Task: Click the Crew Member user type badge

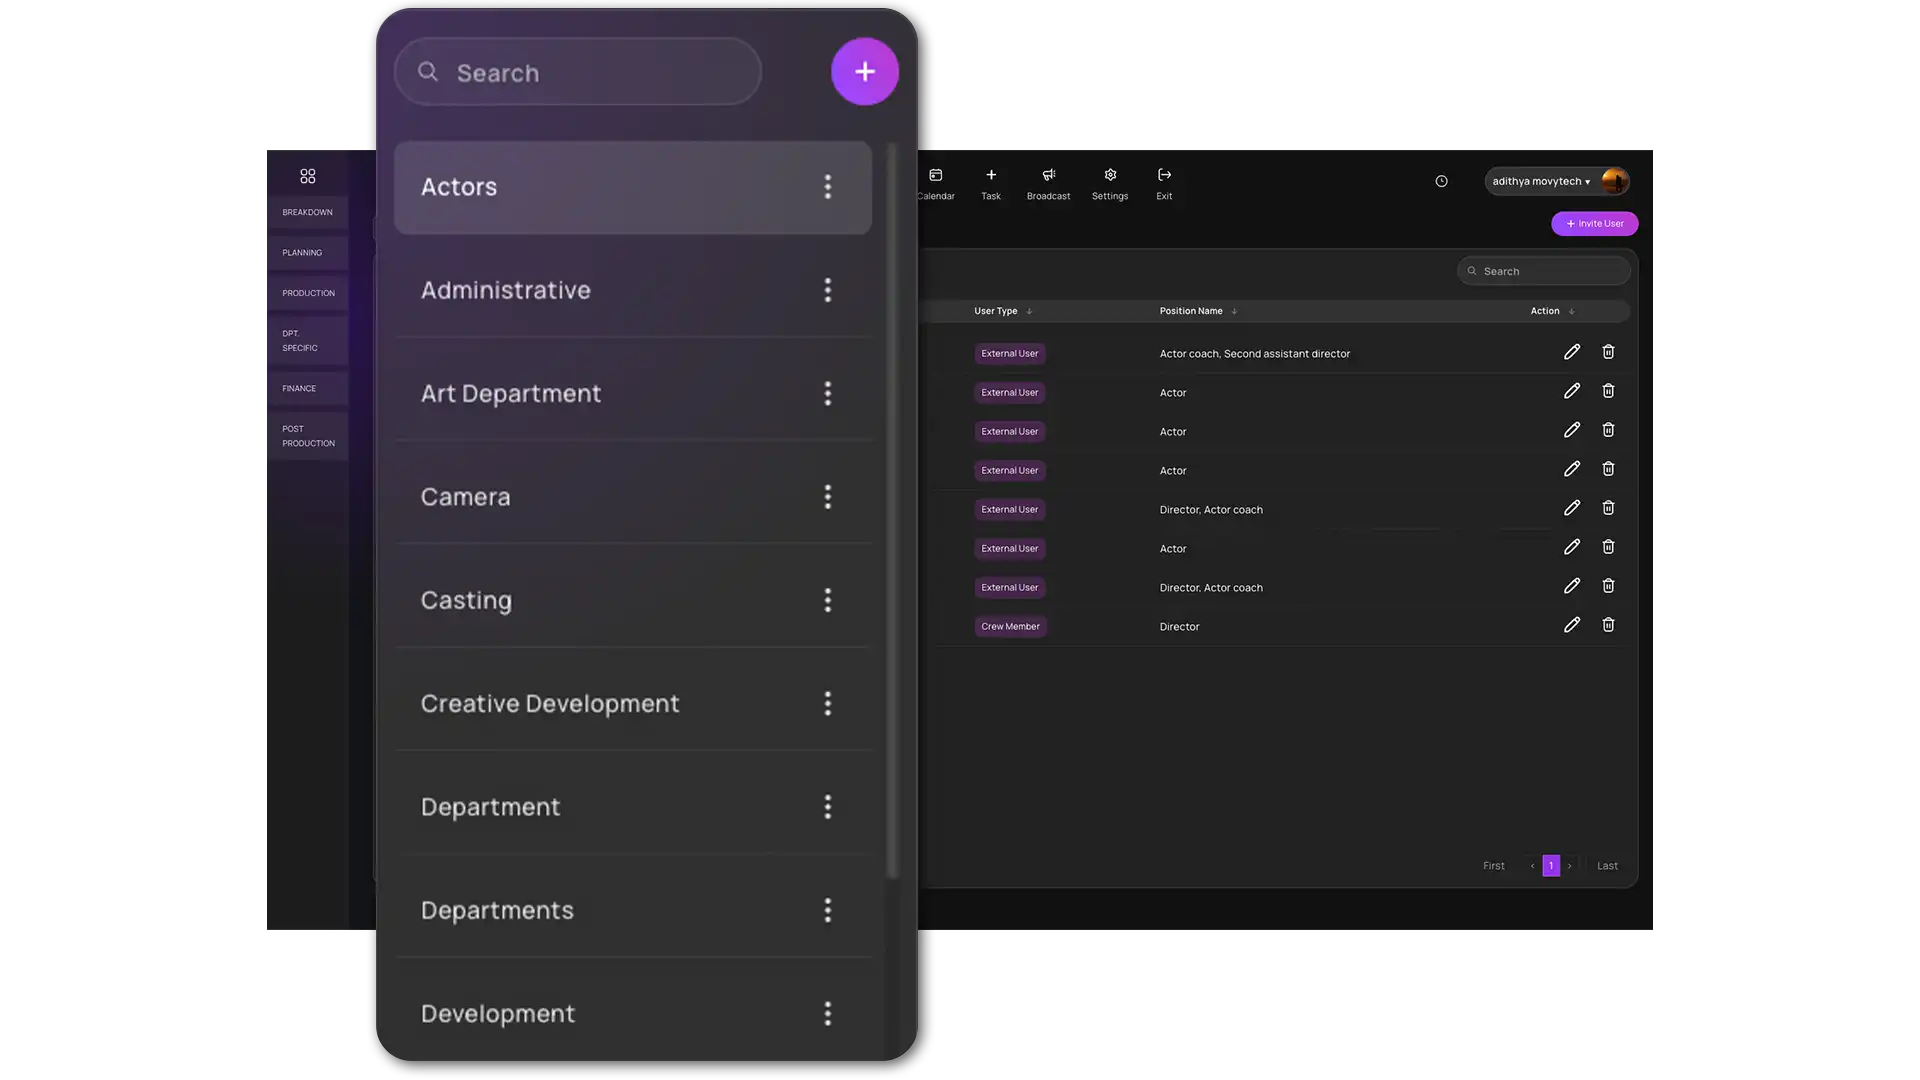Action: (1010, 627)
